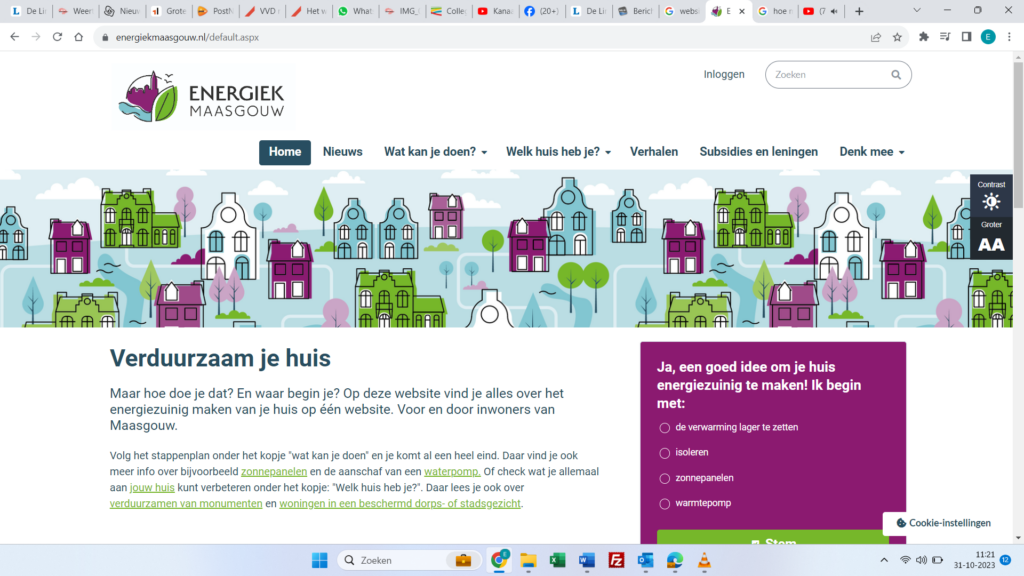Screen dimensions: 1024x576
Task: Open volume speaker icon in system tray
Action: coord(921,560)
